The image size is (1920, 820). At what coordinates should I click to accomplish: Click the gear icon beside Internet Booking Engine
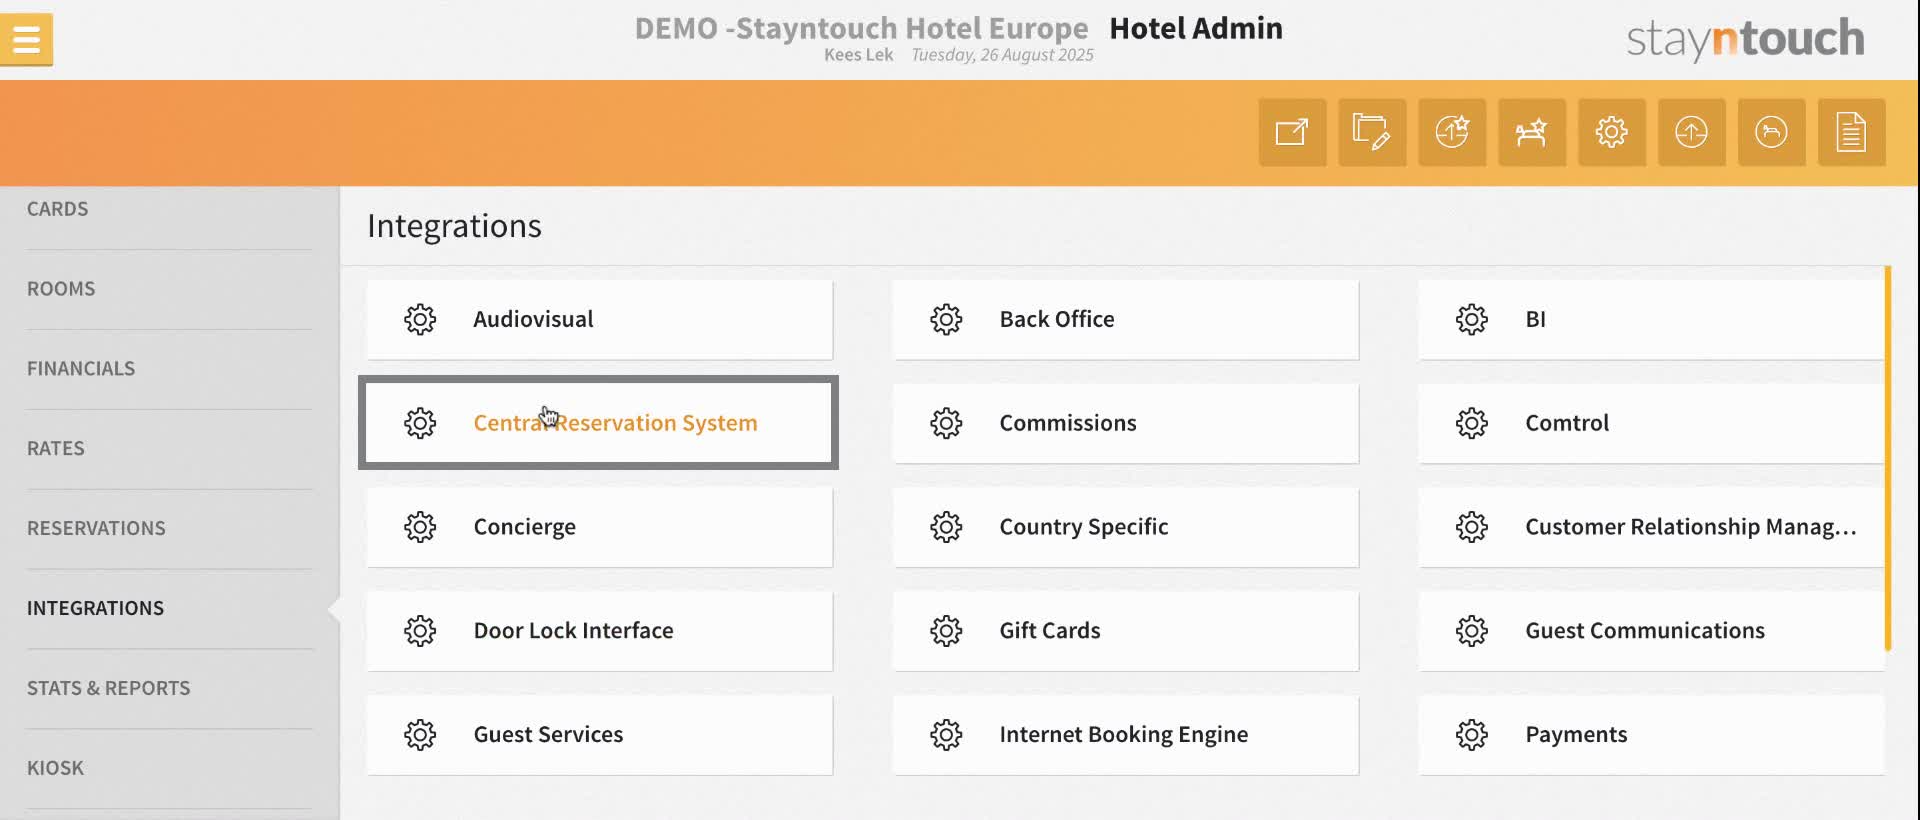[946, 735]
